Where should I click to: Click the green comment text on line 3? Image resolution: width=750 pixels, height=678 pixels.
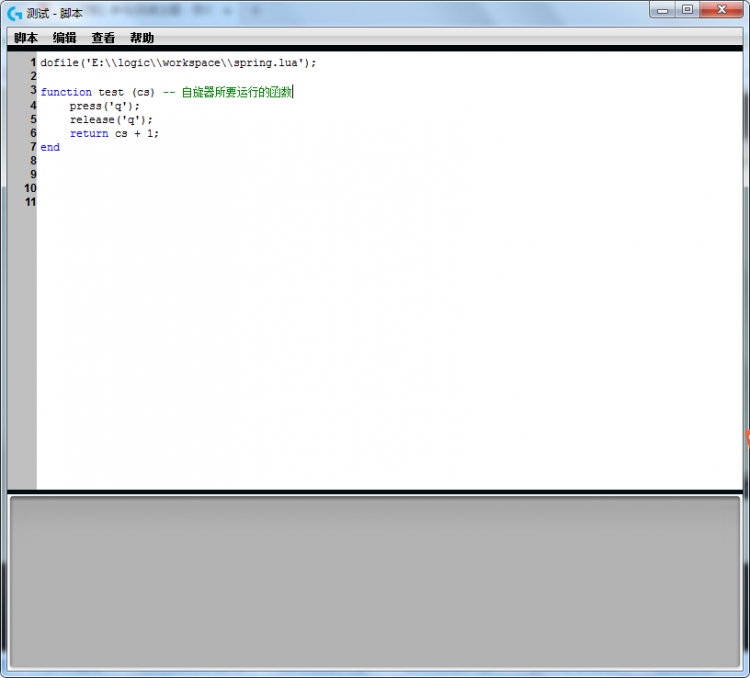click(236, 92)
